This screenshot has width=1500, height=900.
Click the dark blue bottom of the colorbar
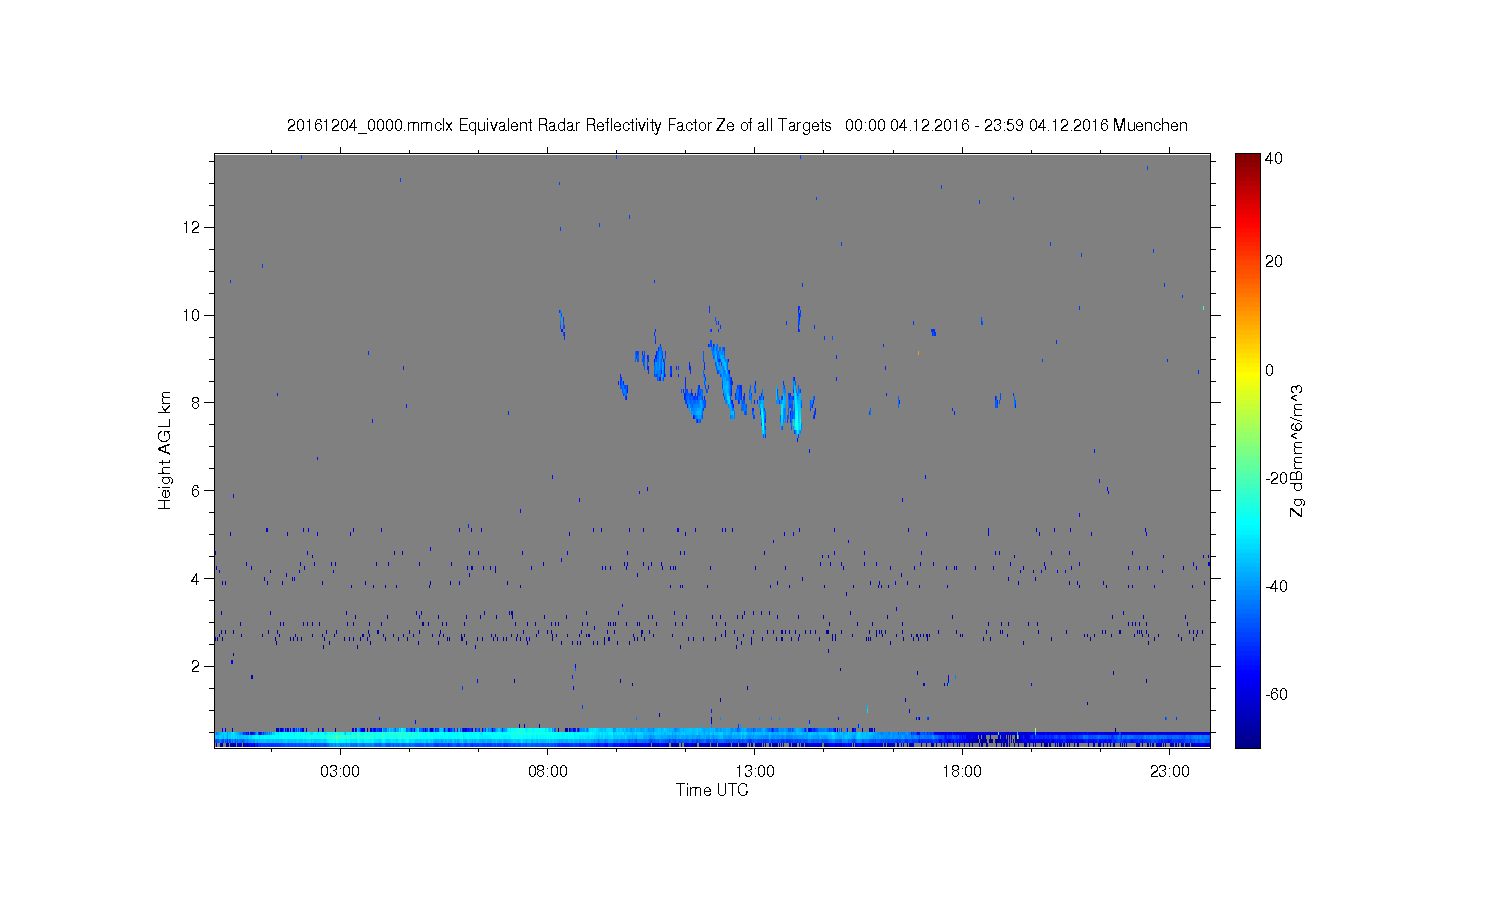tap(1247, 738)
